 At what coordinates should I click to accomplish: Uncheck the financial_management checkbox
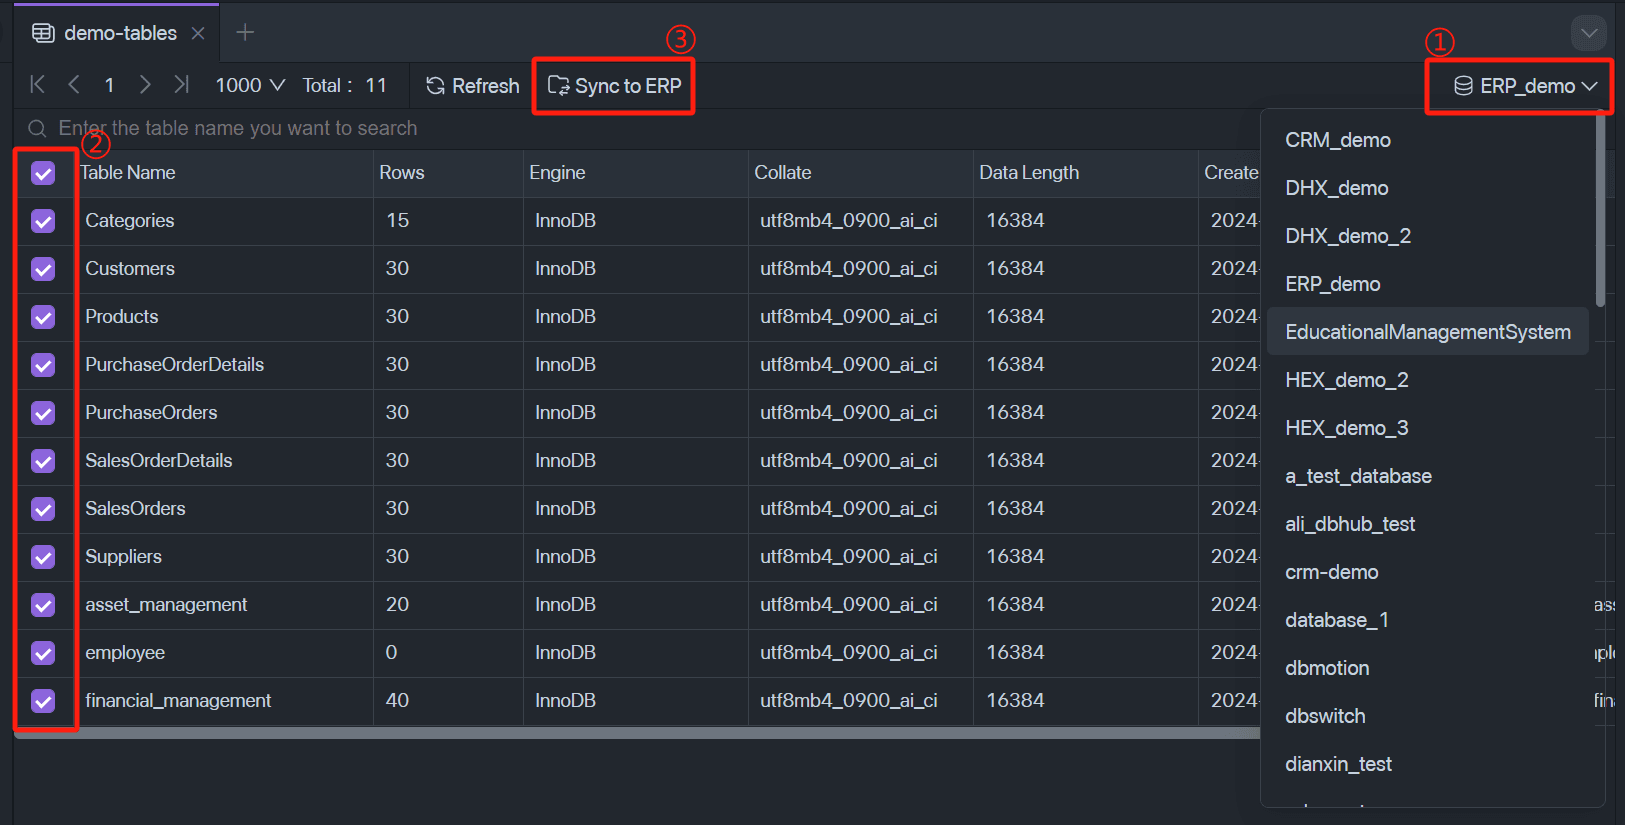[43, 701]
